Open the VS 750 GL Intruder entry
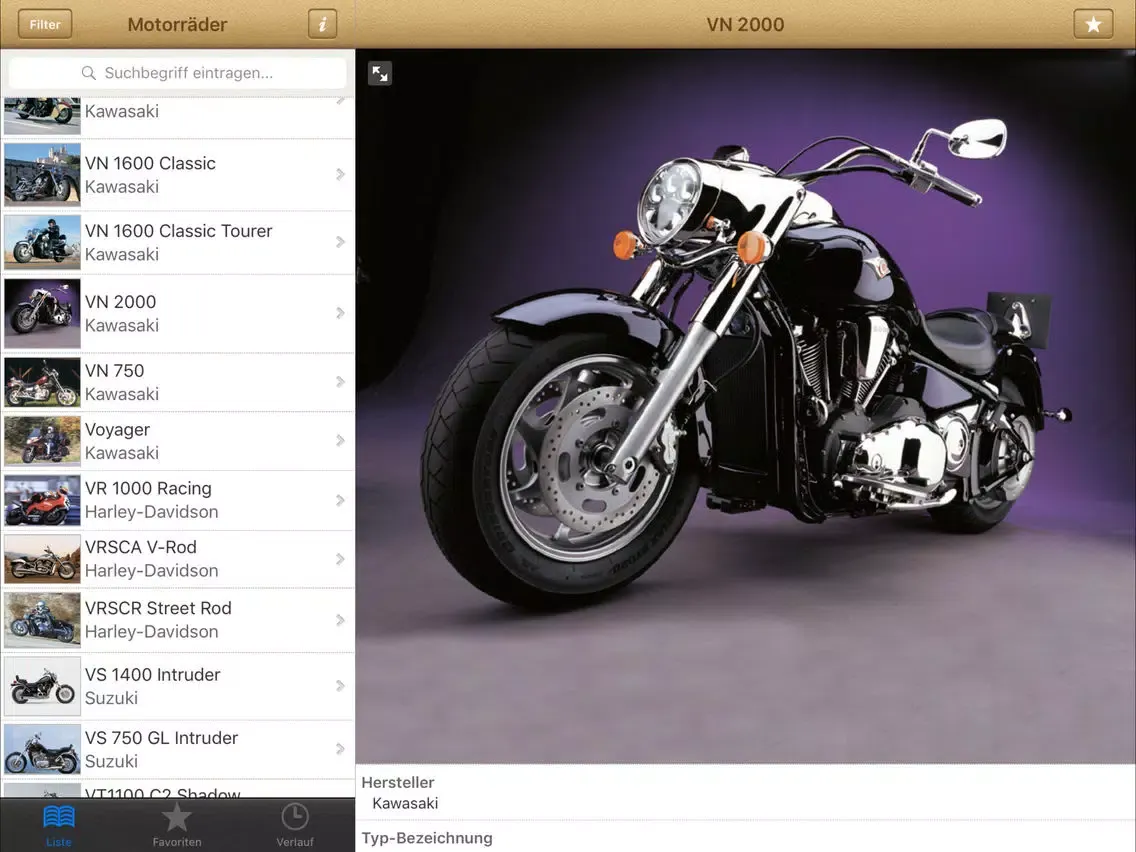The image size is (1136, 852). [x=178, y=749]
